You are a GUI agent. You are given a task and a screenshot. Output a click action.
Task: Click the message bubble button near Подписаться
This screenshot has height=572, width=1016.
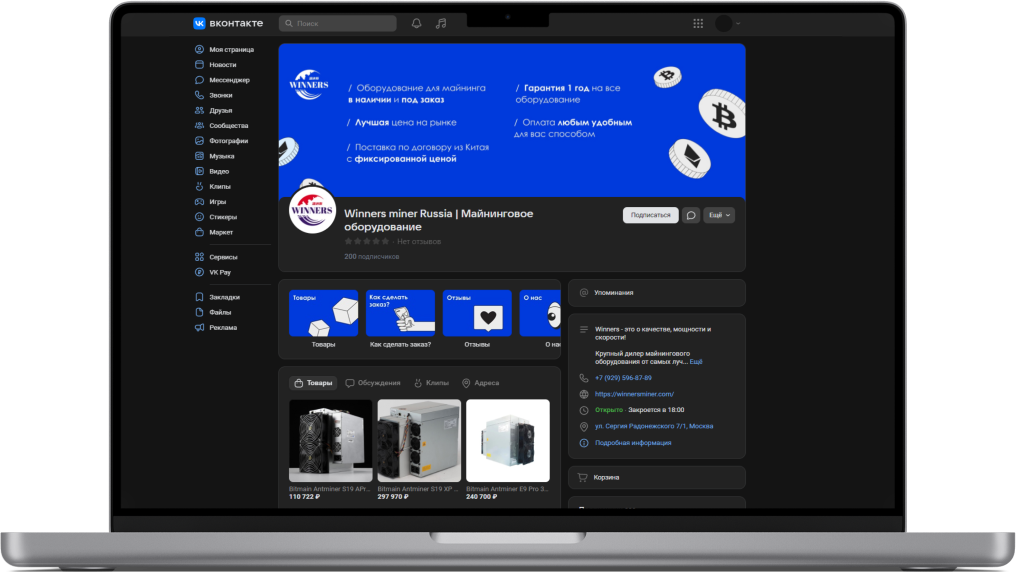691,215
